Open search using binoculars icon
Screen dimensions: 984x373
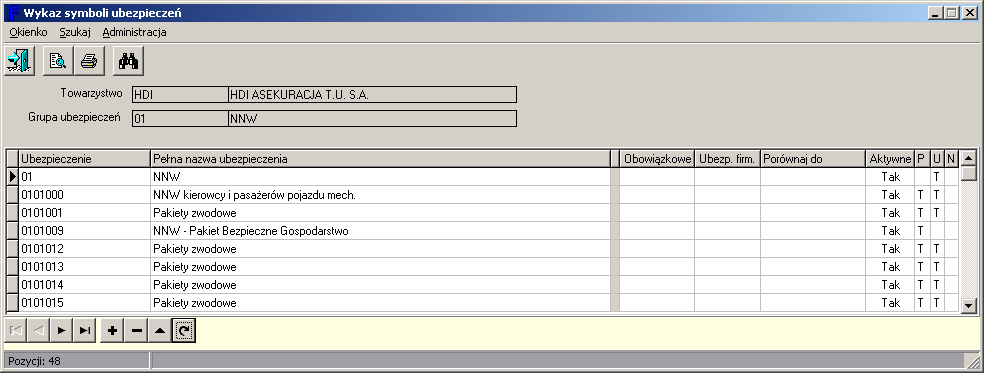pyautogui.click(x=129, y=61)
